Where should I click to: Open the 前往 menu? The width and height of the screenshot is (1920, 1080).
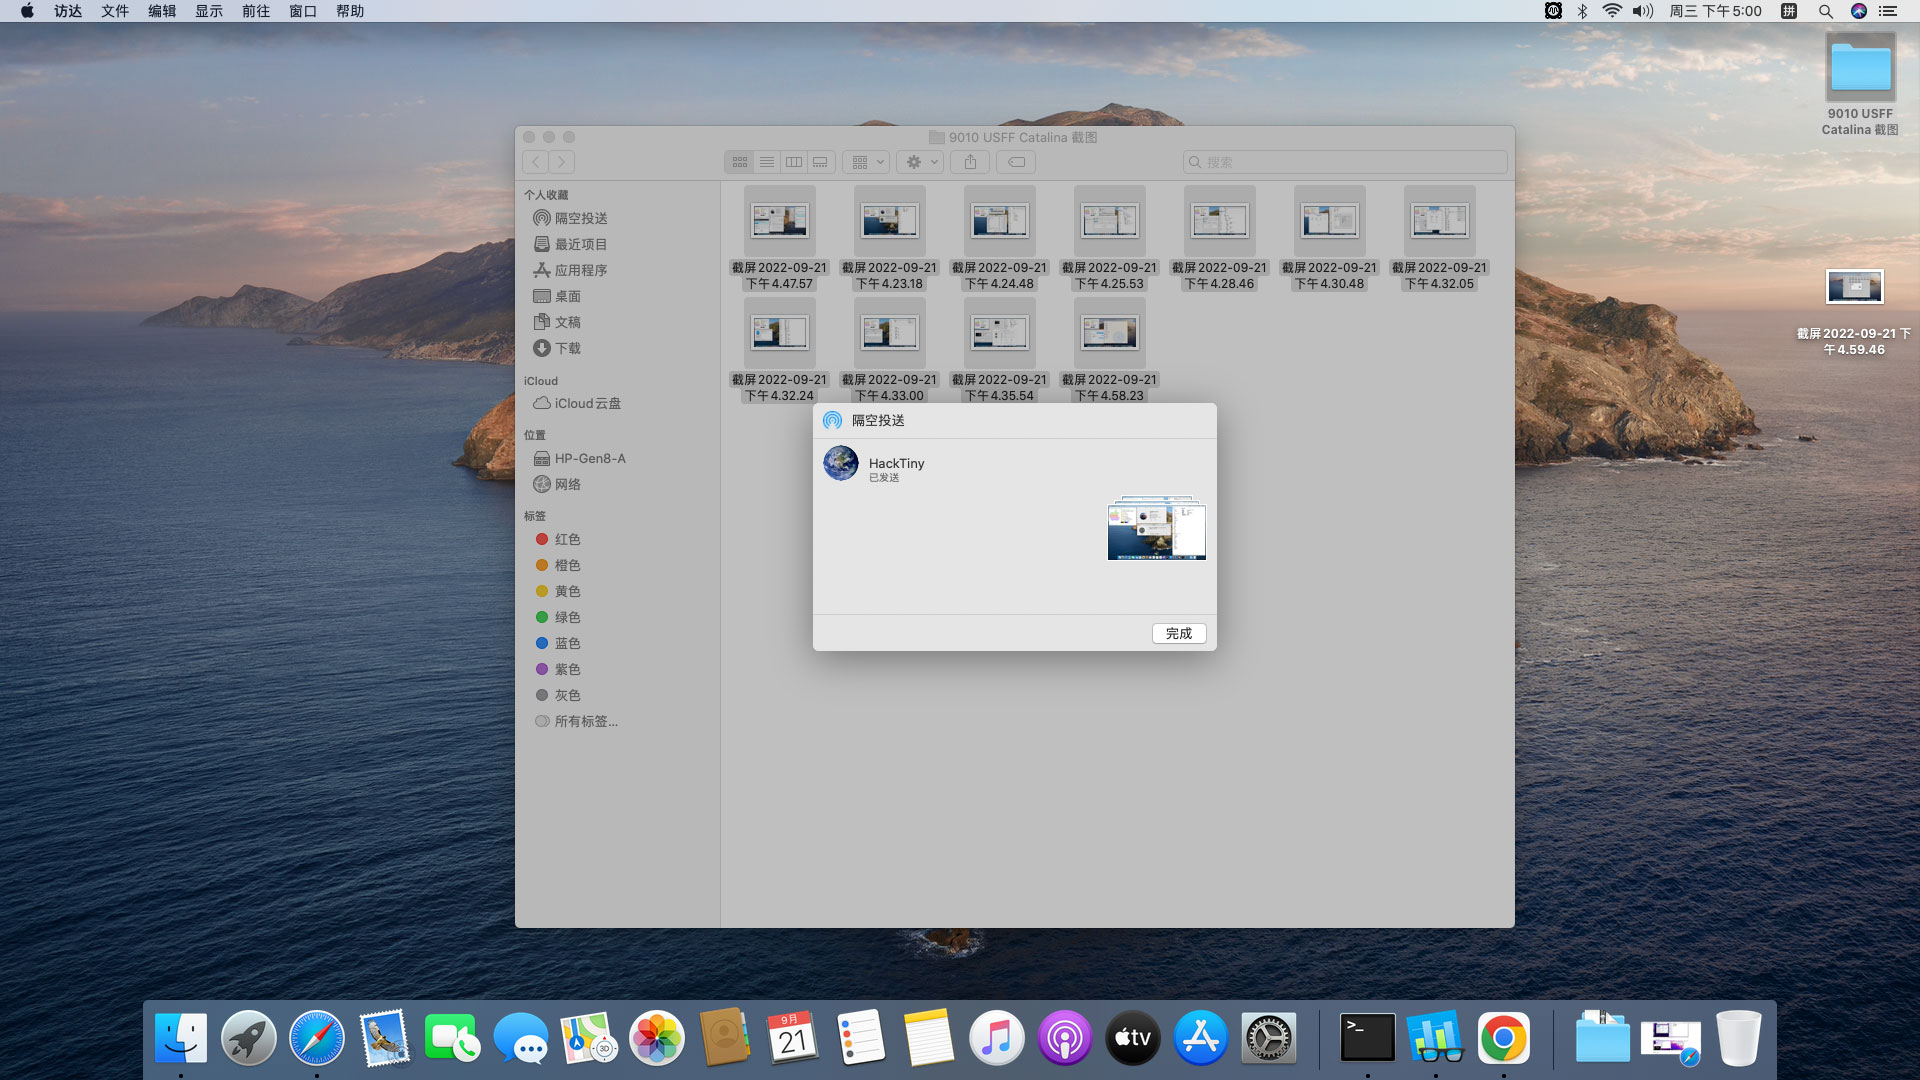(x=256, y=11)
